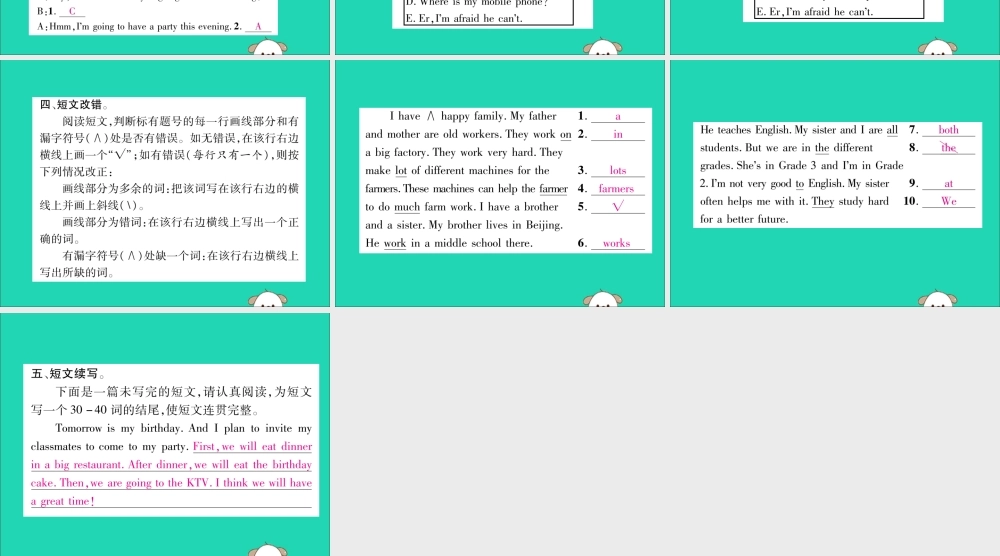The image size is (1000, 556).
Task: Open the 五、短文续写 slide
Action: [x=165, y=434]
